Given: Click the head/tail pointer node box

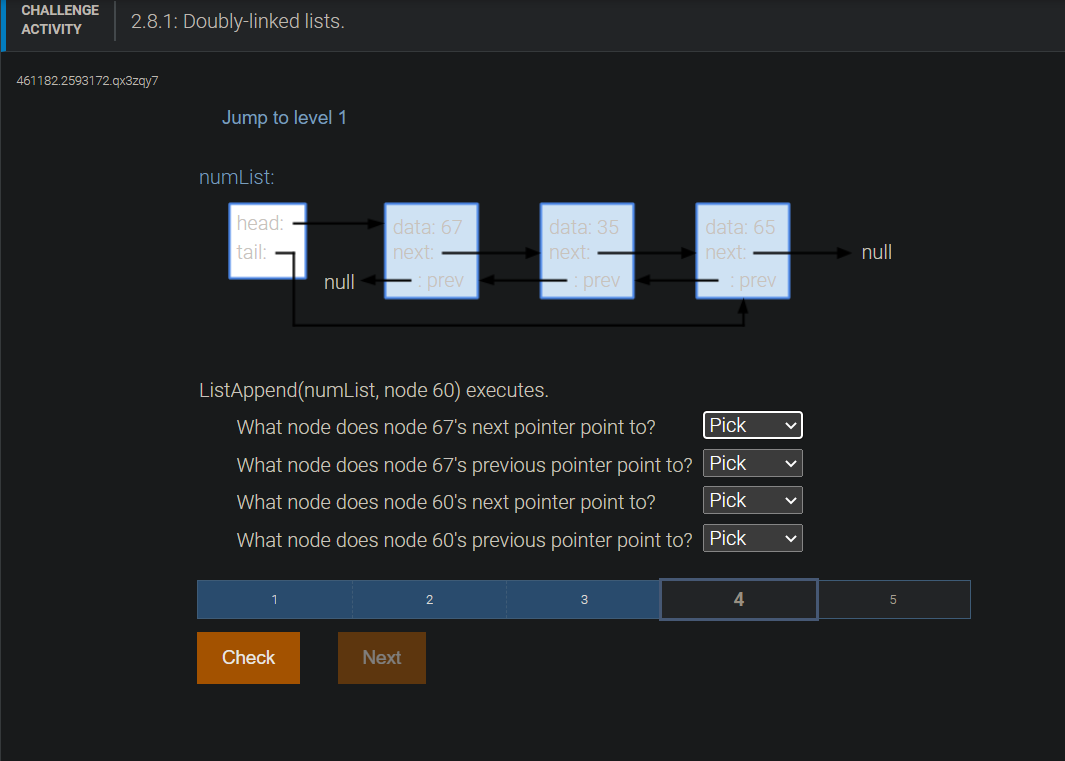Looking at the screenshot, I should (x=267, y=241).
